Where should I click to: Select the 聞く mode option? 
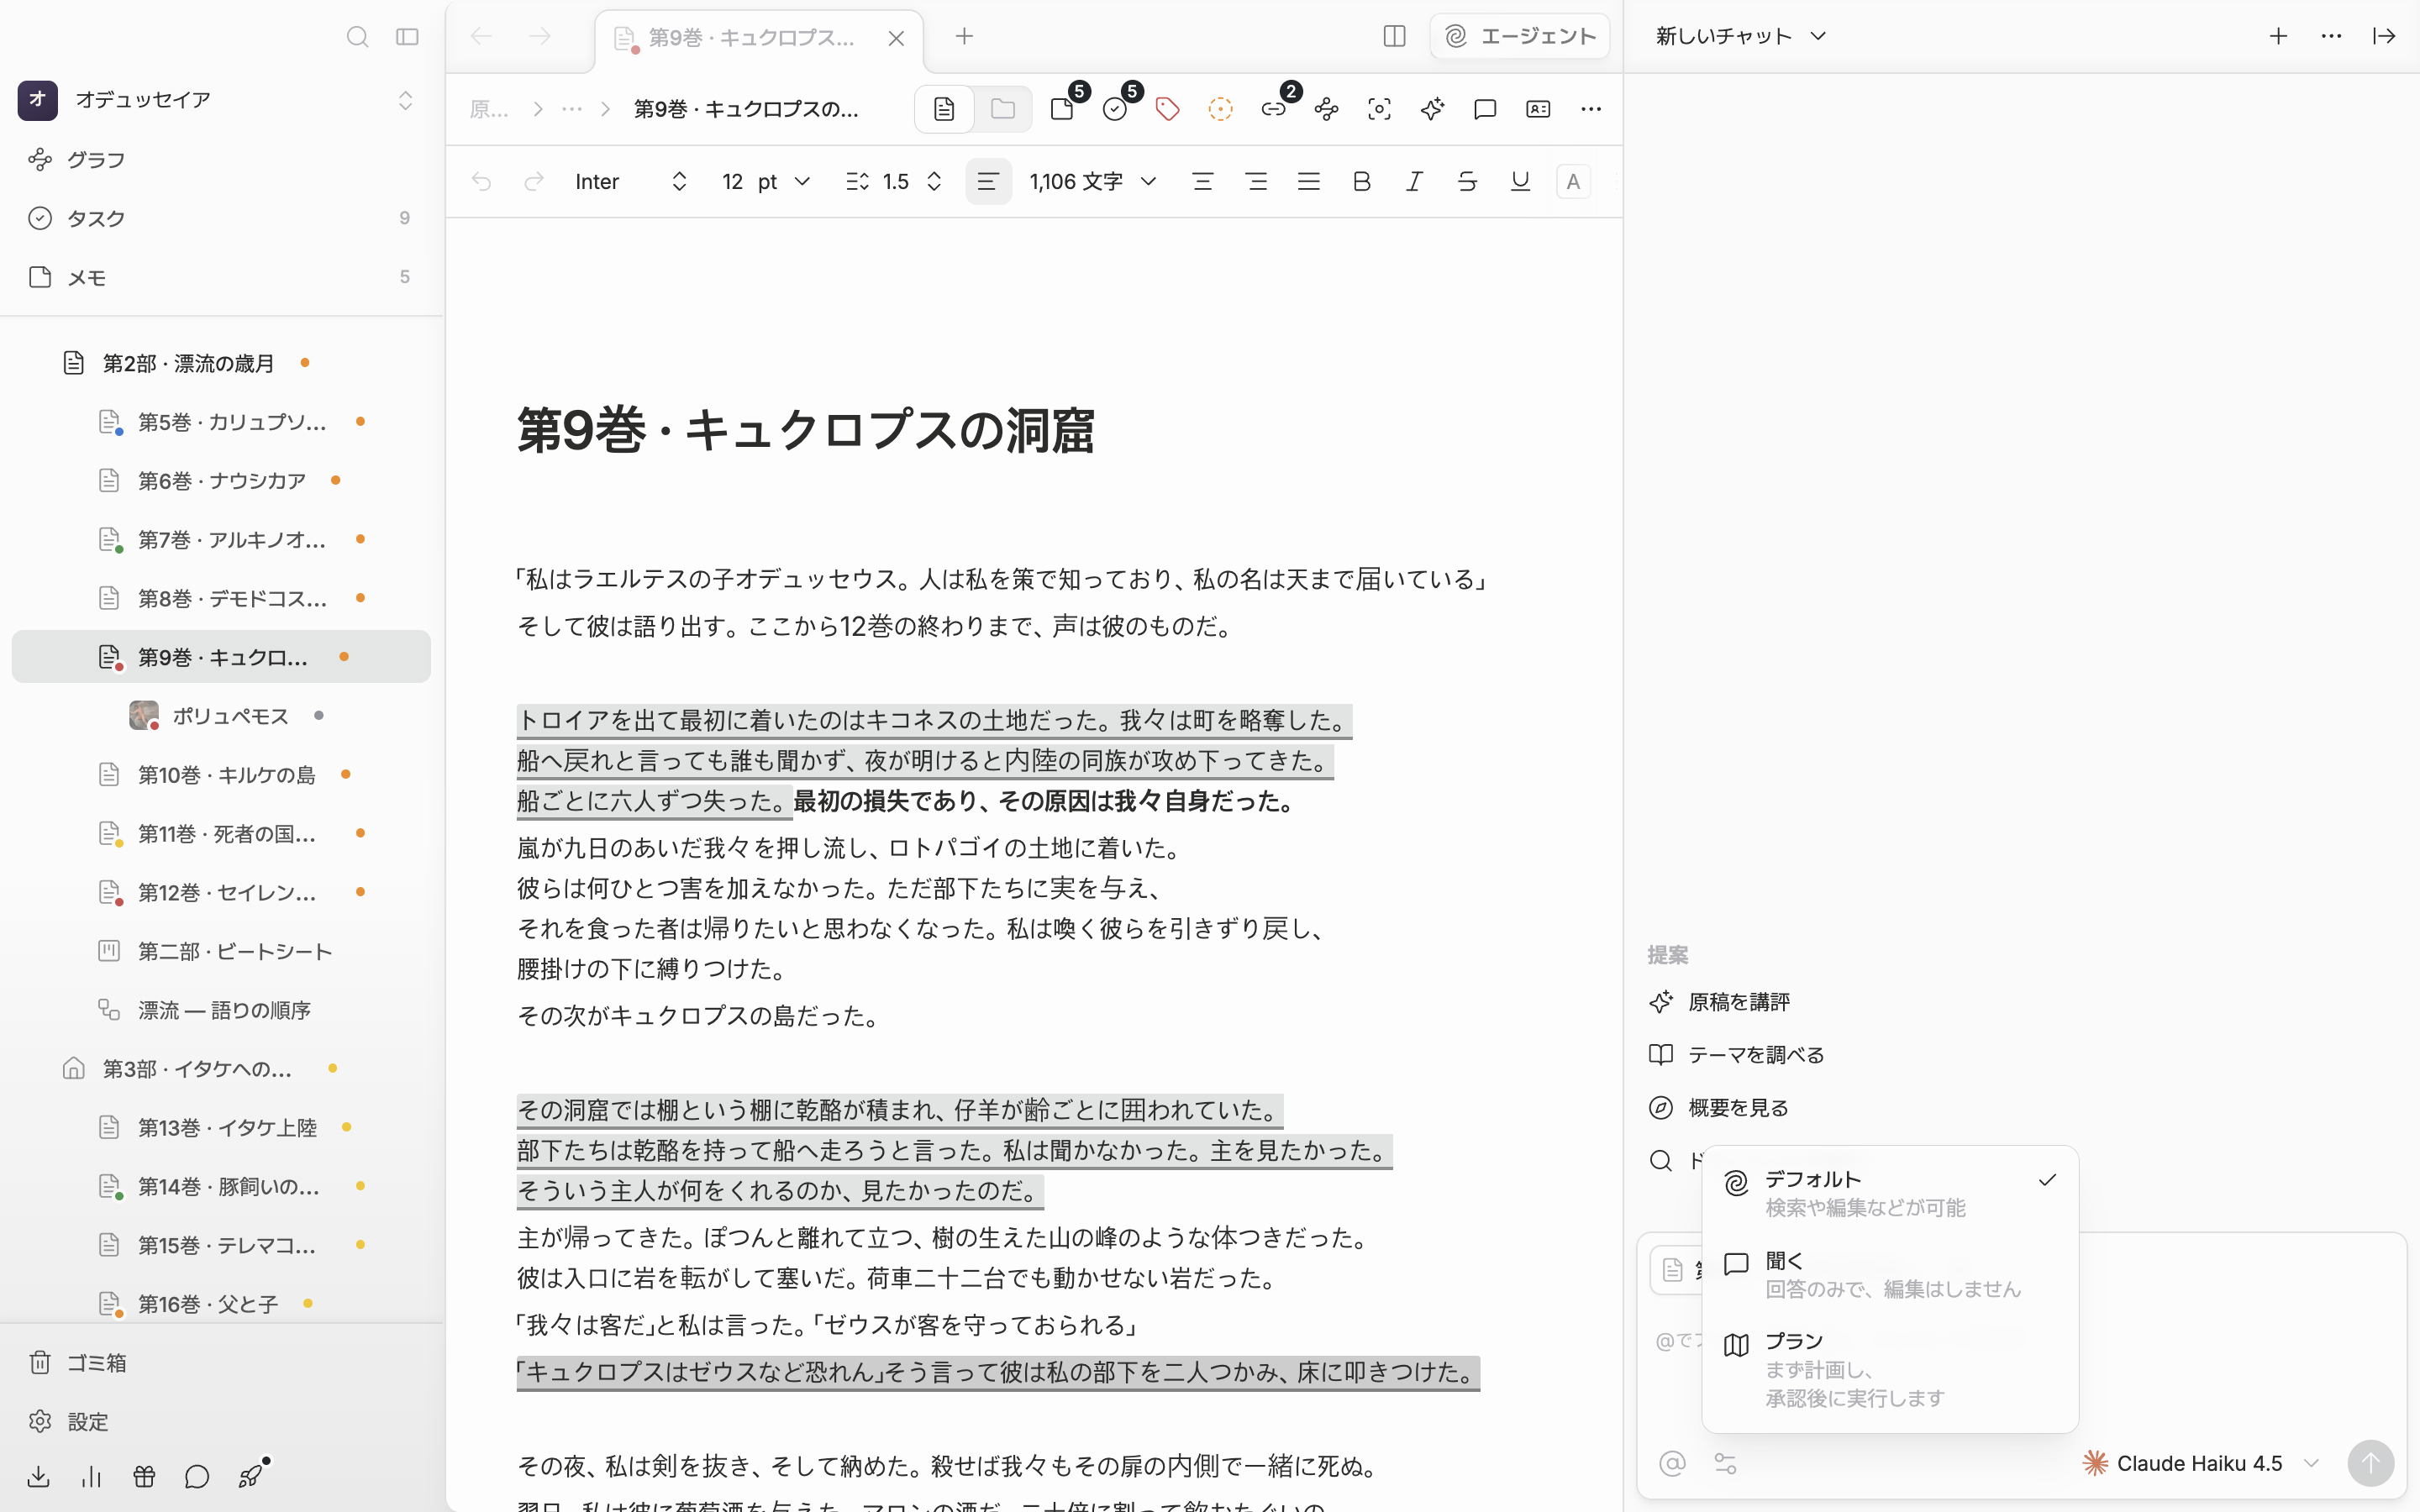click(1890, 1275)
